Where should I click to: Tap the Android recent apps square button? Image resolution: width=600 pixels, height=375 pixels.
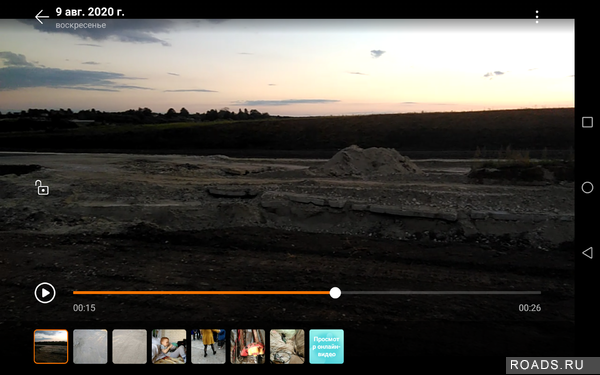587,122
